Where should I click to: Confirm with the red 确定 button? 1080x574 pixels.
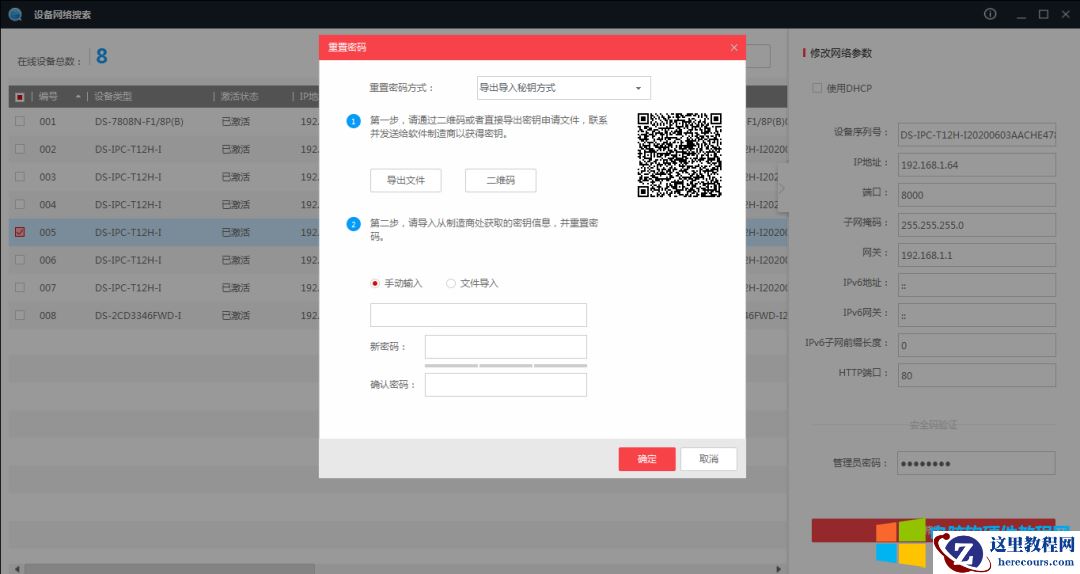647,459
